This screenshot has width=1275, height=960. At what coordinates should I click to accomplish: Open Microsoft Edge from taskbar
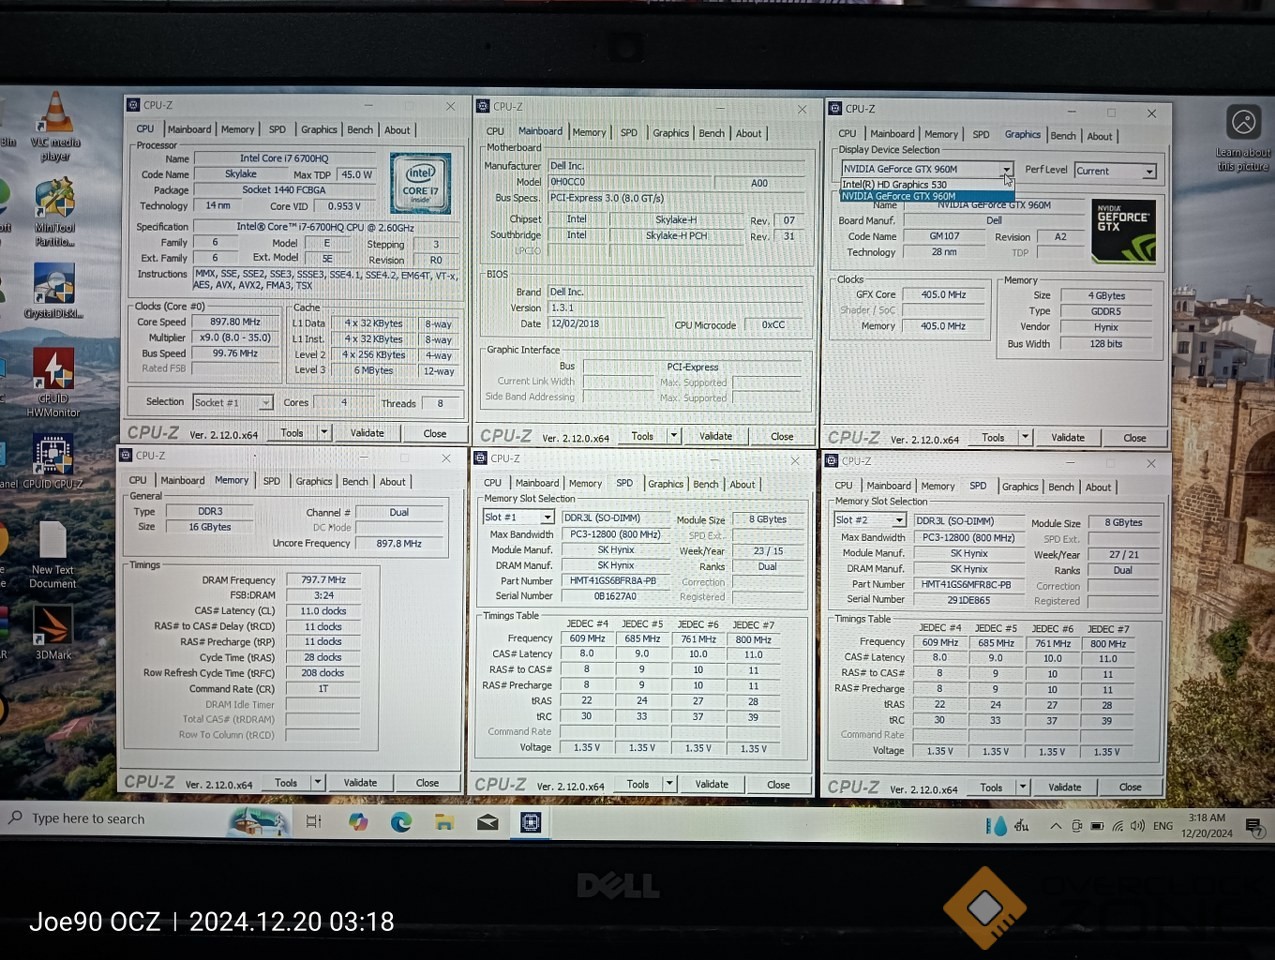pos(401,822)
